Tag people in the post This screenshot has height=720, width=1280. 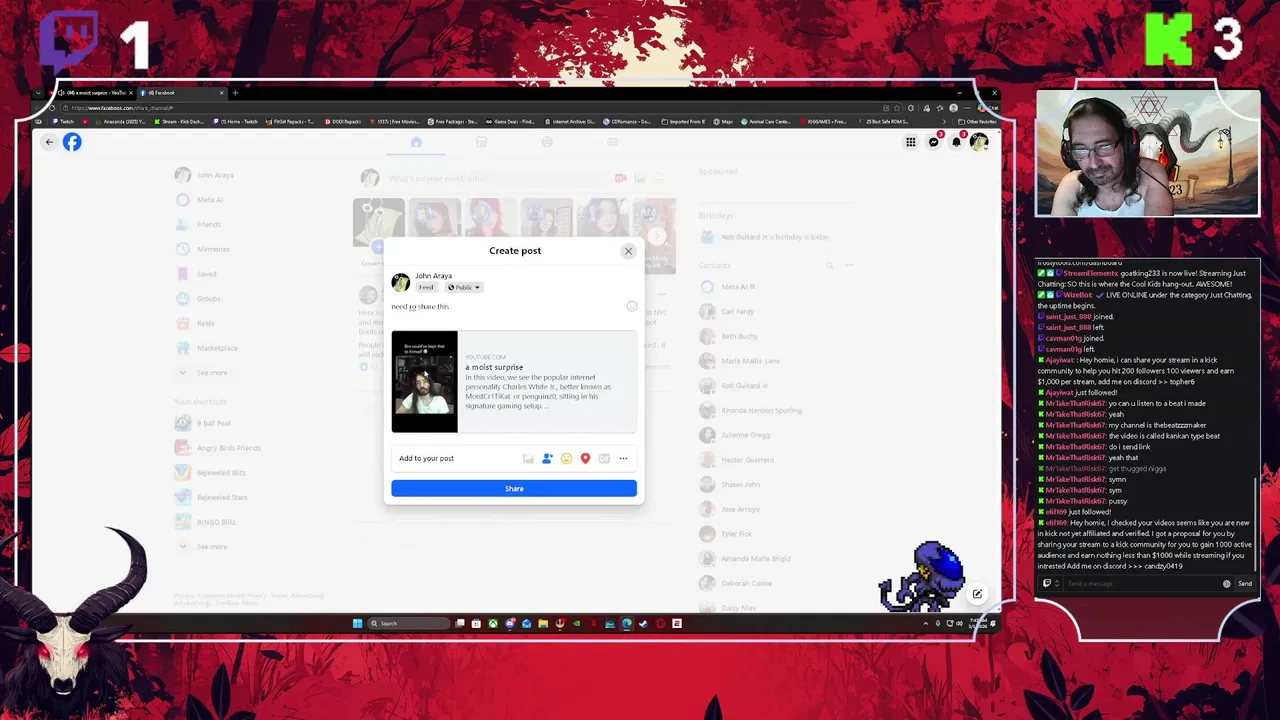547,458
